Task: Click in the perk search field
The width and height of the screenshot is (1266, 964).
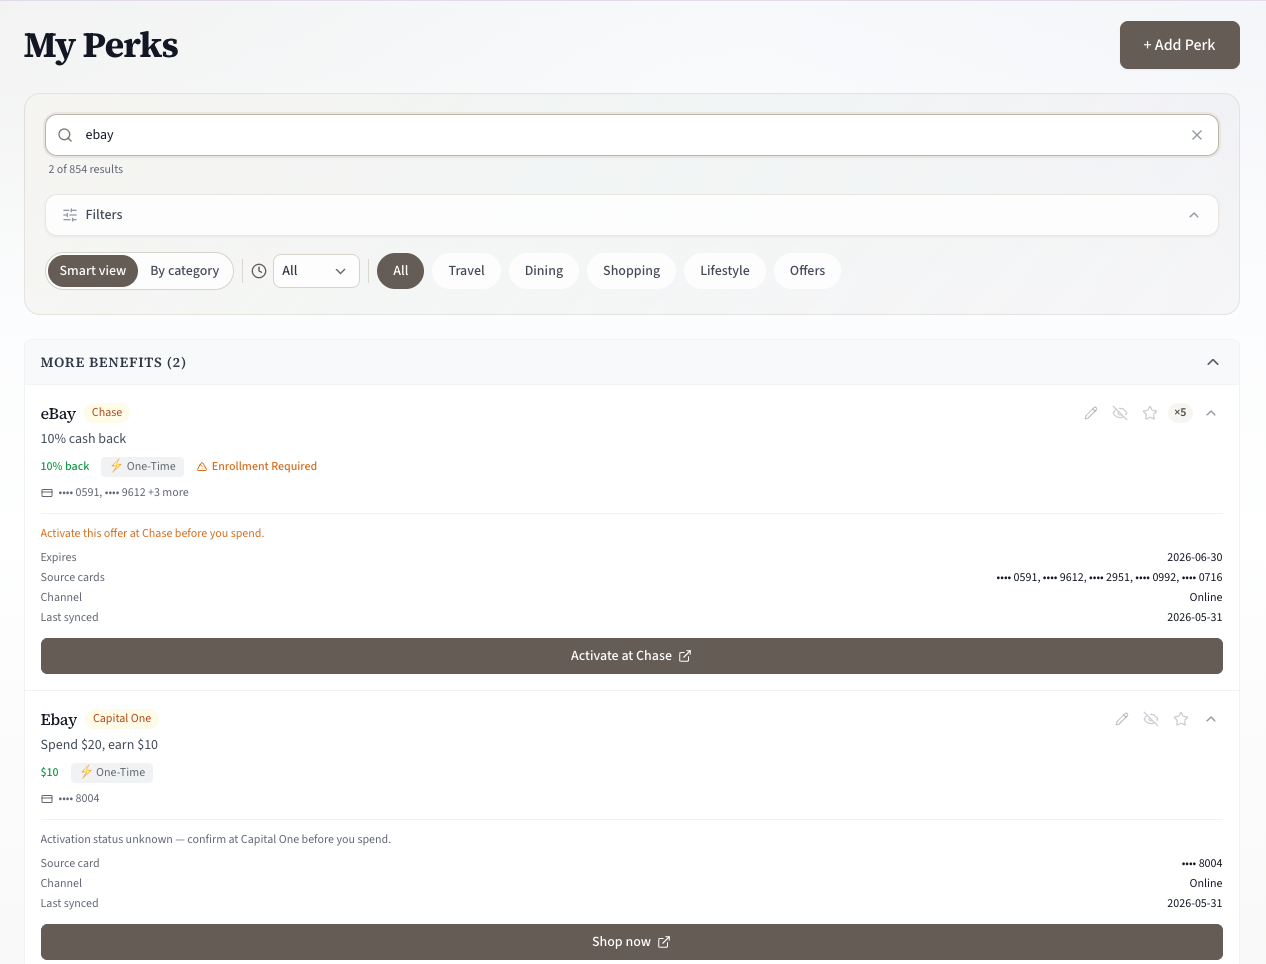Action: coord(632,135)
